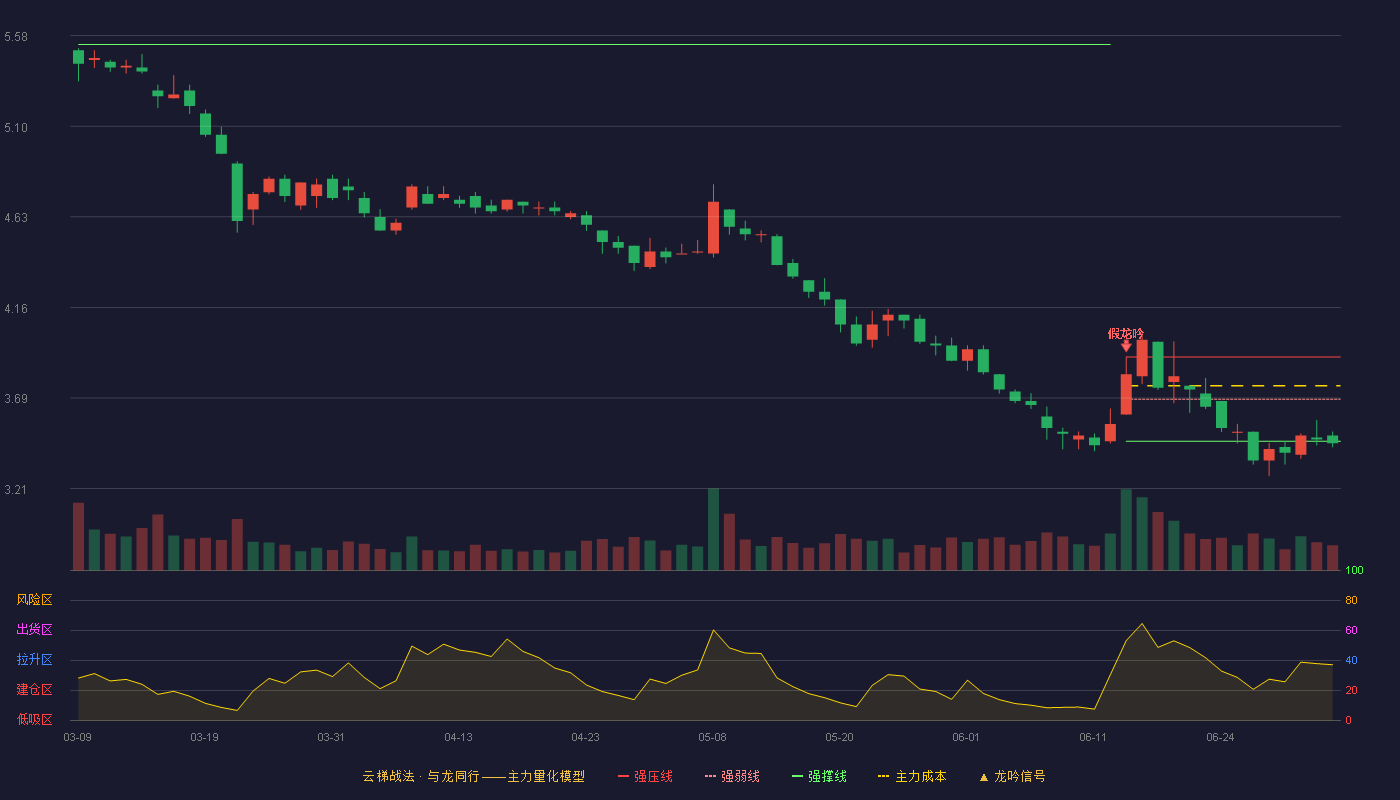1400x800 pixels.
Task: Select the 出货区 zone label
Action: pyautogui.click(x=35, y=630)
